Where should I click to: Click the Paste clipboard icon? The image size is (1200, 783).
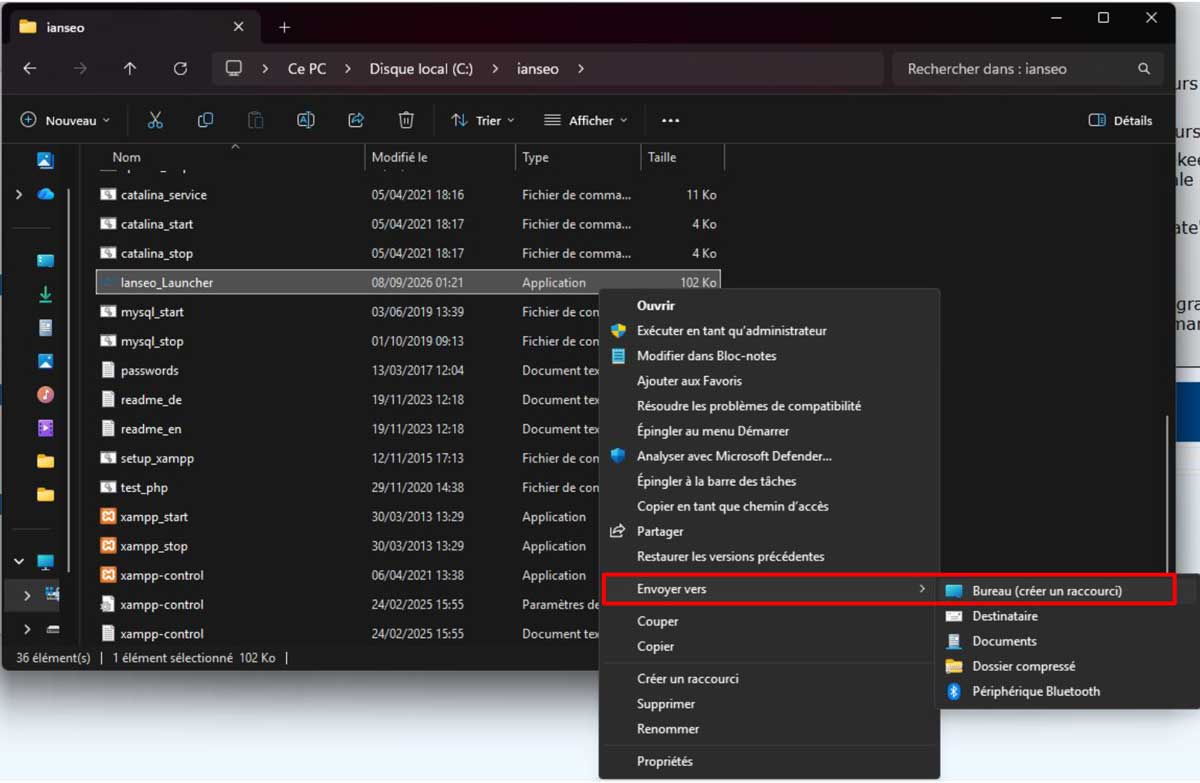[x=256, y=120]
